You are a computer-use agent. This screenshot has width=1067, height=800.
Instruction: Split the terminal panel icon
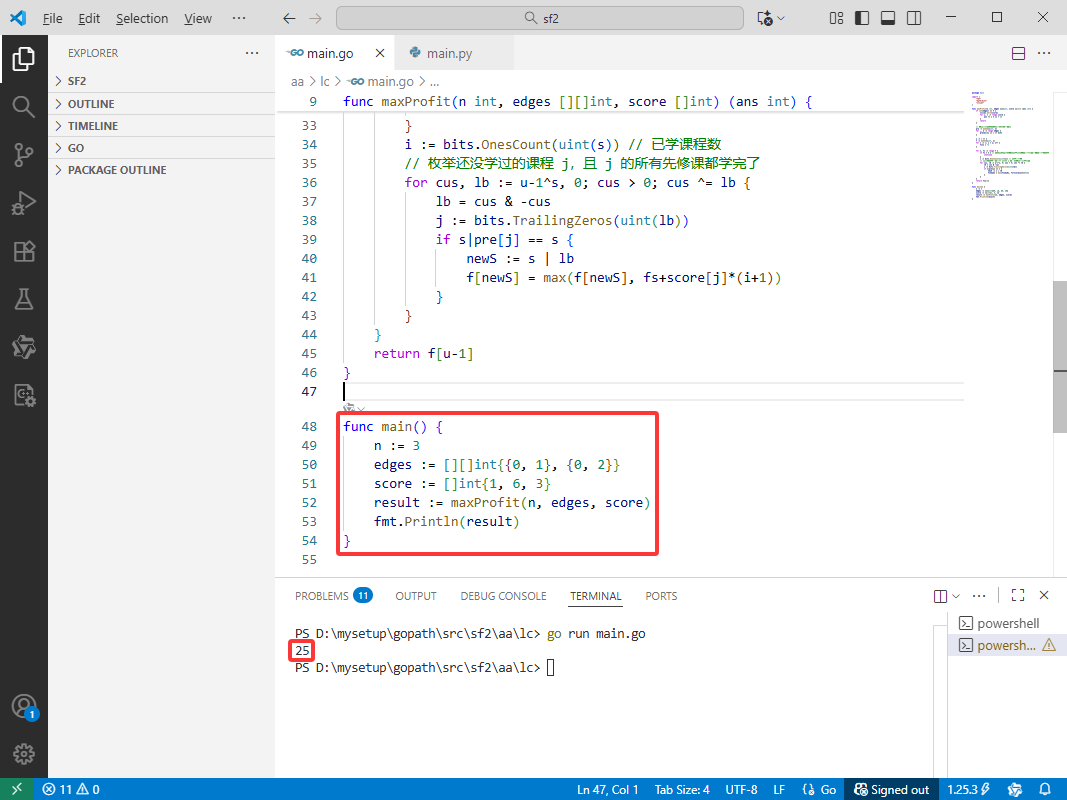click(940, 596)
